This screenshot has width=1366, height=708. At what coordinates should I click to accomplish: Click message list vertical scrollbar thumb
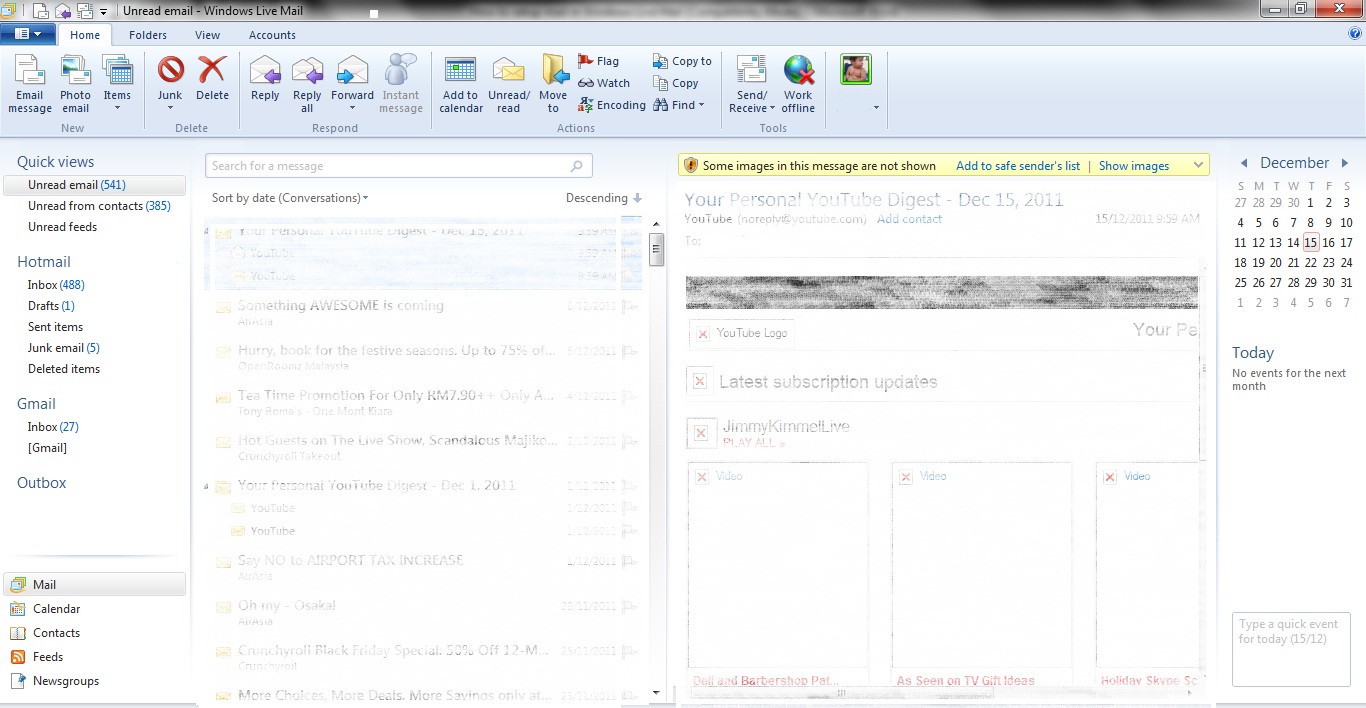click(x=657, y=249)
